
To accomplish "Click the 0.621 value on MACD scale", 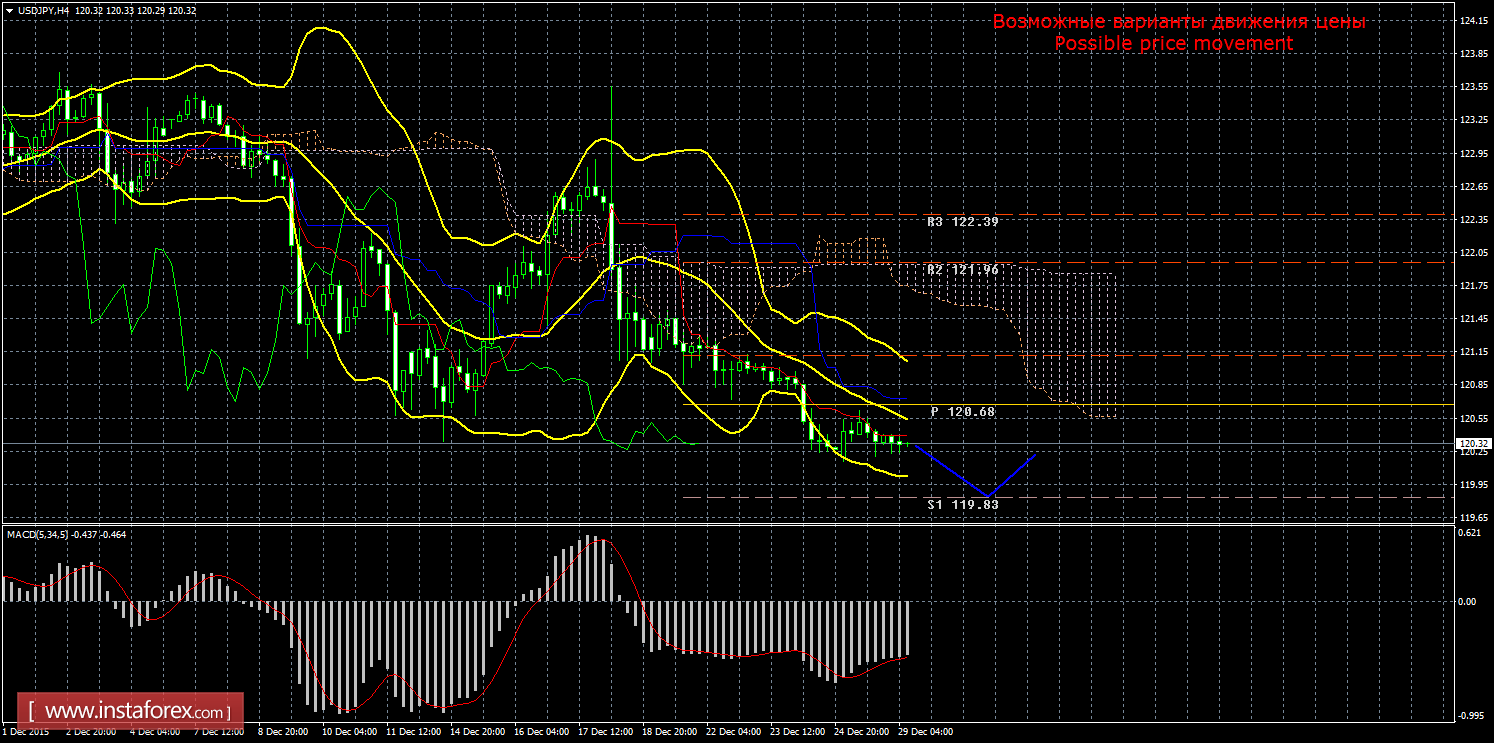I will (x=1469, y=533).
